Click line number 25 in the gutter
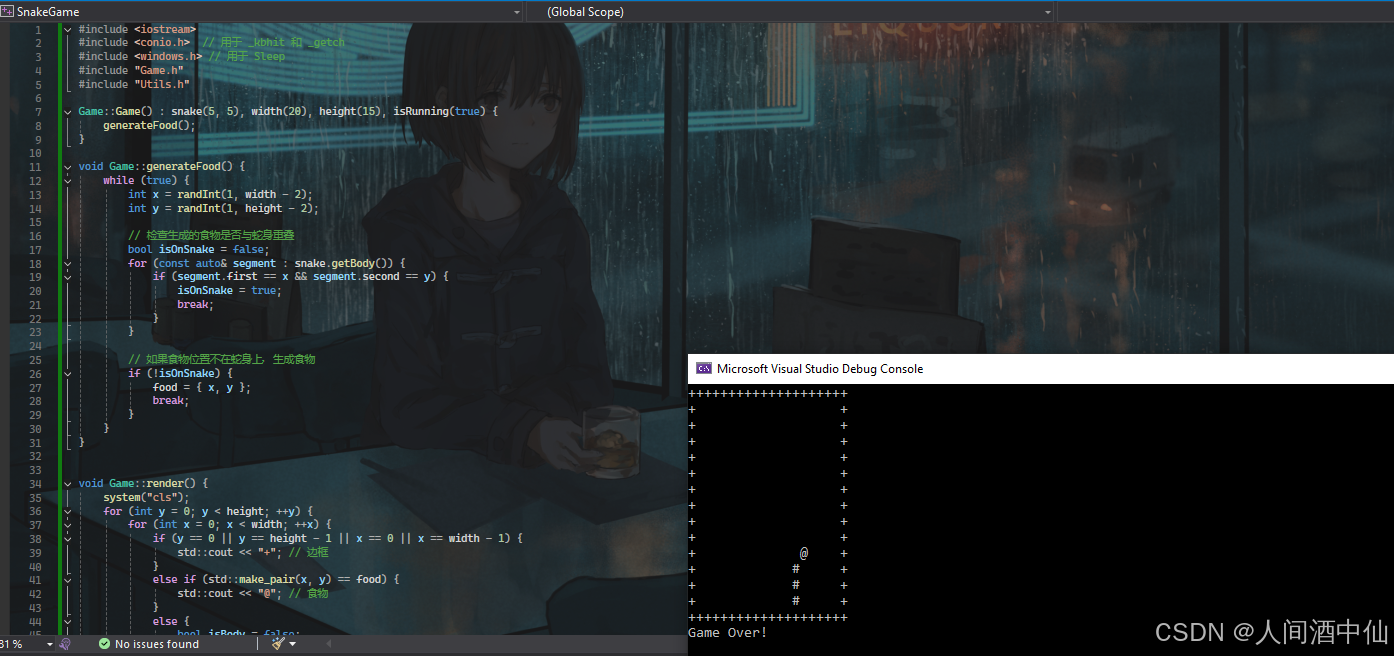 pyautogui.click(x=36, y=359)
